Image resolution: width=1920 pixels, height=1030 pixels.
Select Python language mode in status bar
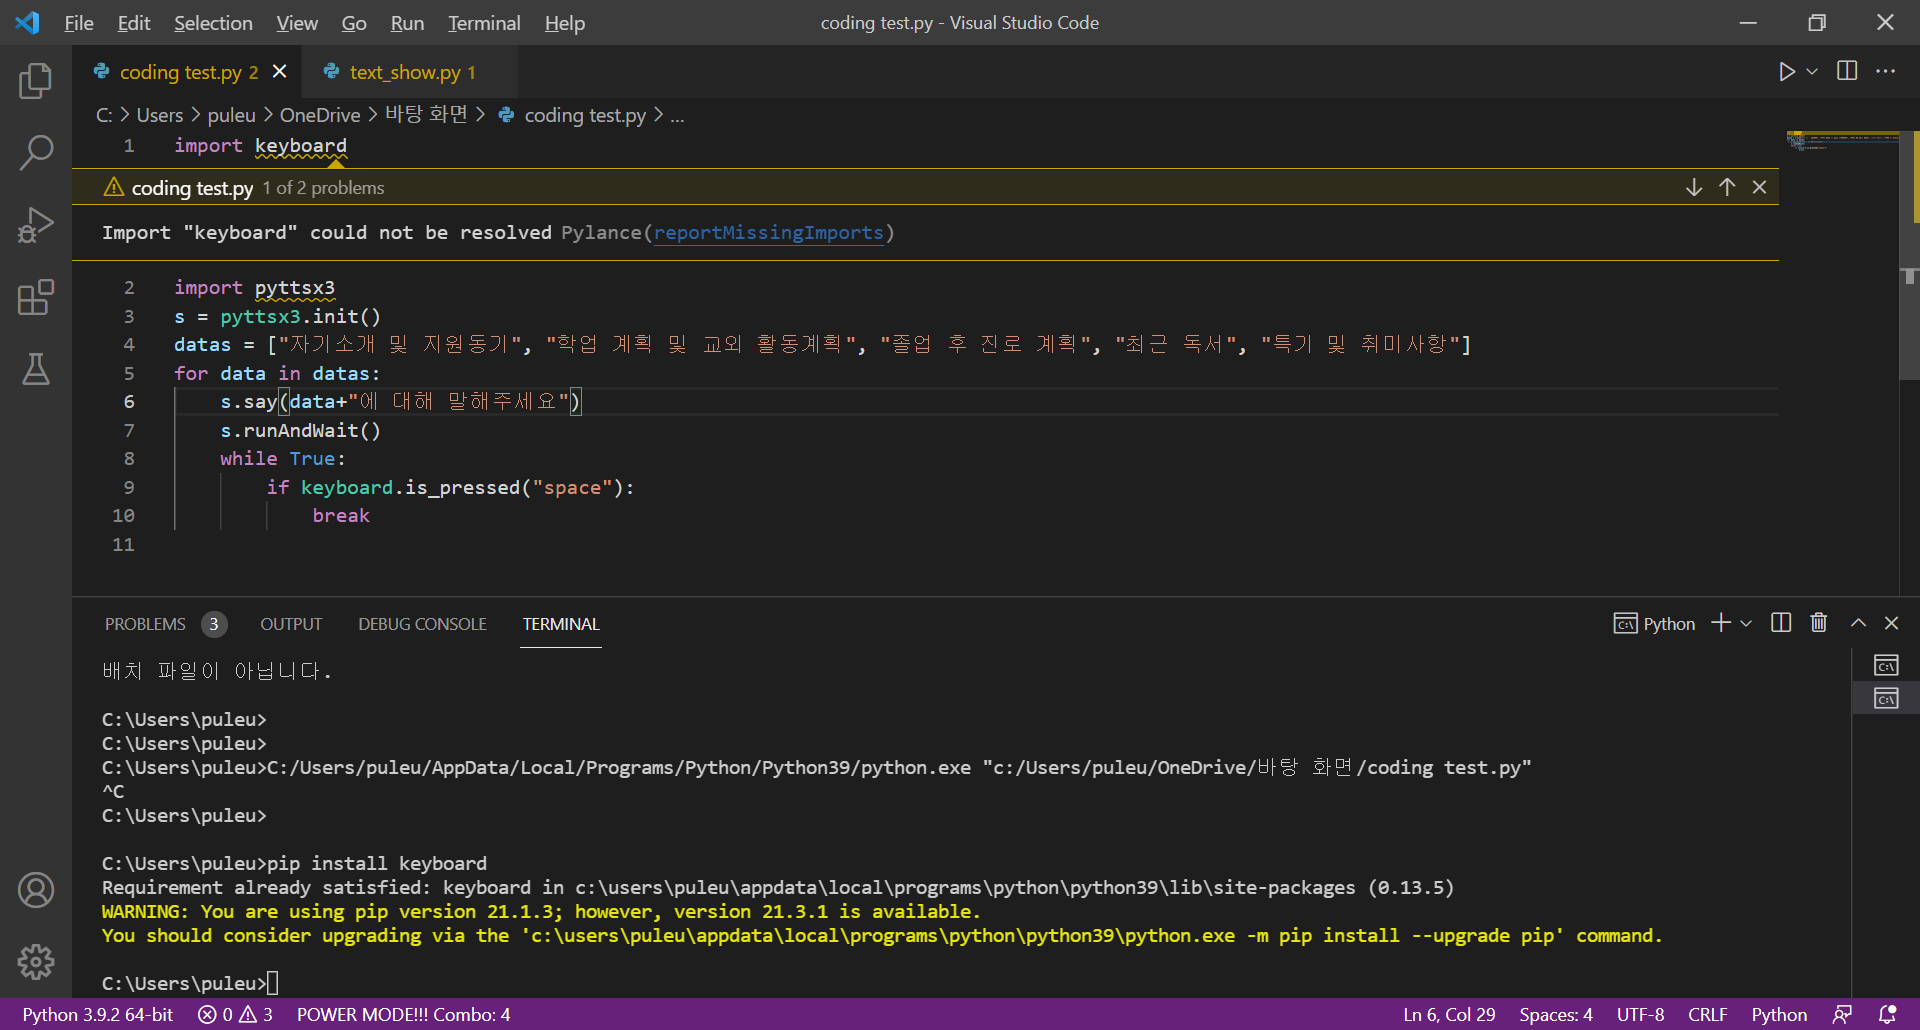coord(1779,1014)
